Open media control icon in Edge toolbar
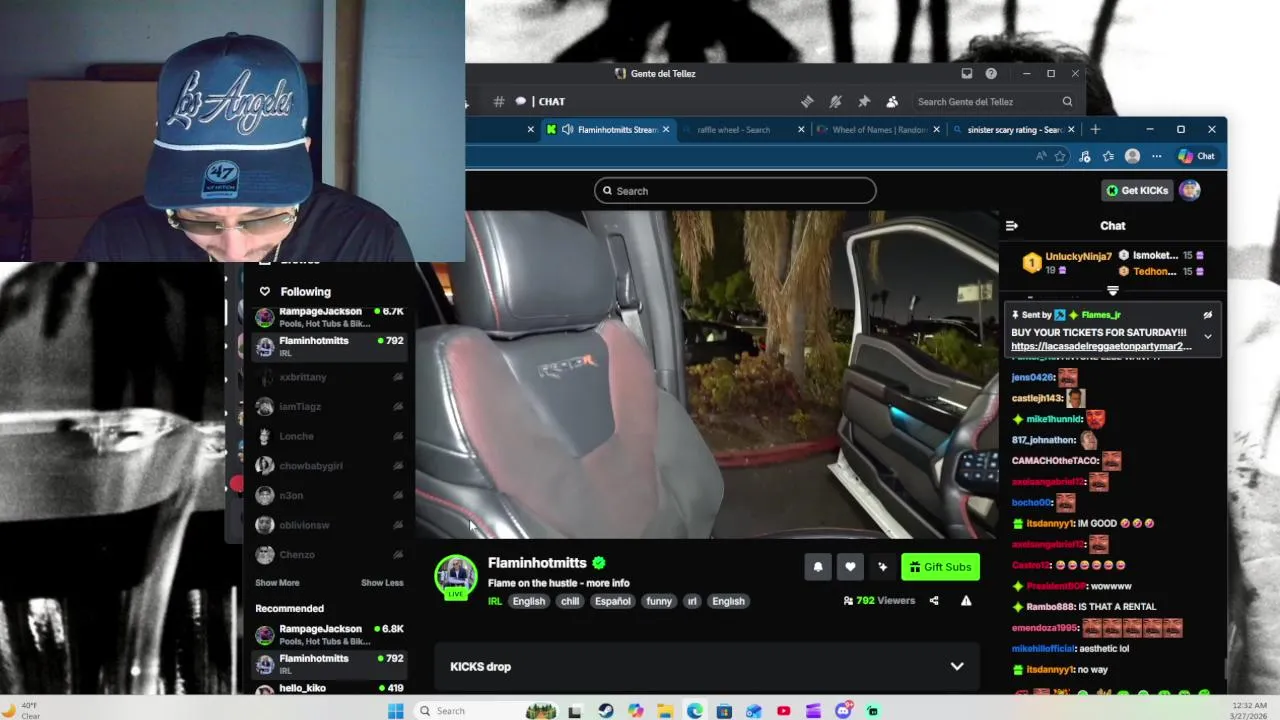Image resolution: width=1280 pixels, height=720 pixels. click(x=1085, y=156)
